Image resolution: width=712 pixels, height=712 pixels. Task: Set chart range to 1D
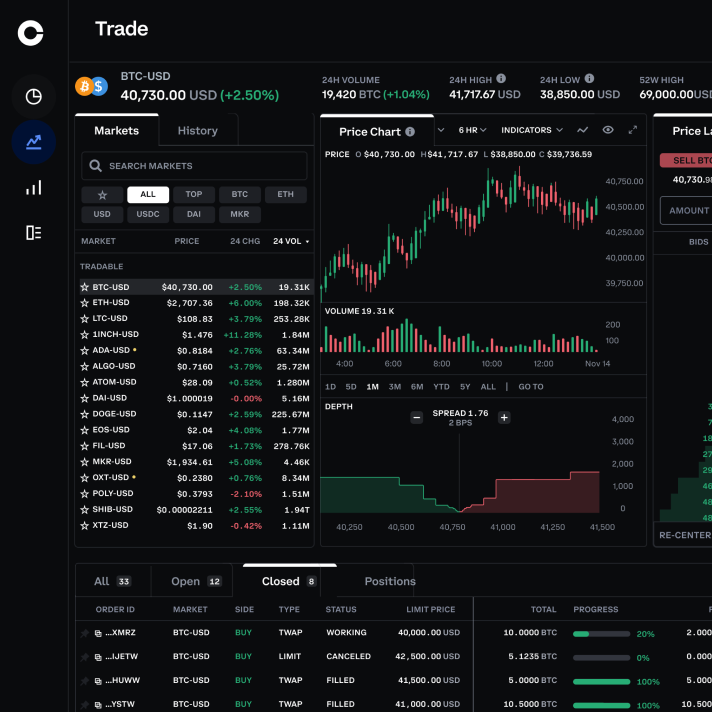330,387
